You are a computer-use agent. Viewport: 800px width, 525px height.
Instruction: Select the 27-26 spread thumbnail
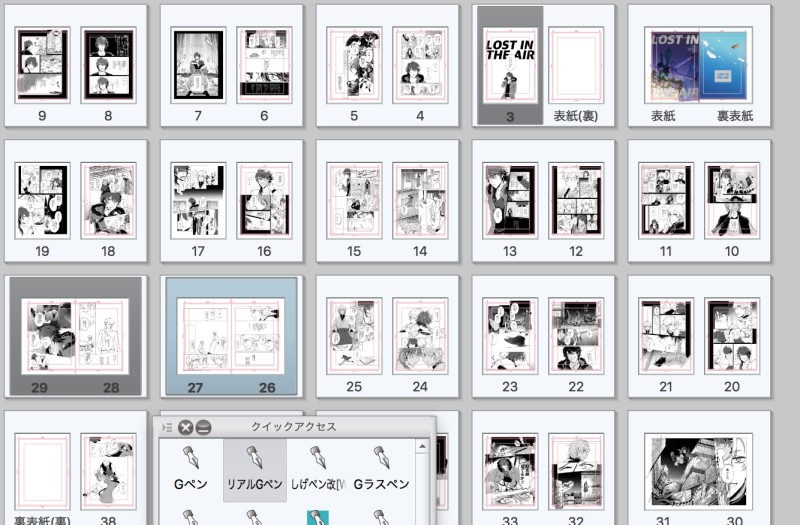click(x=231, y=336)
